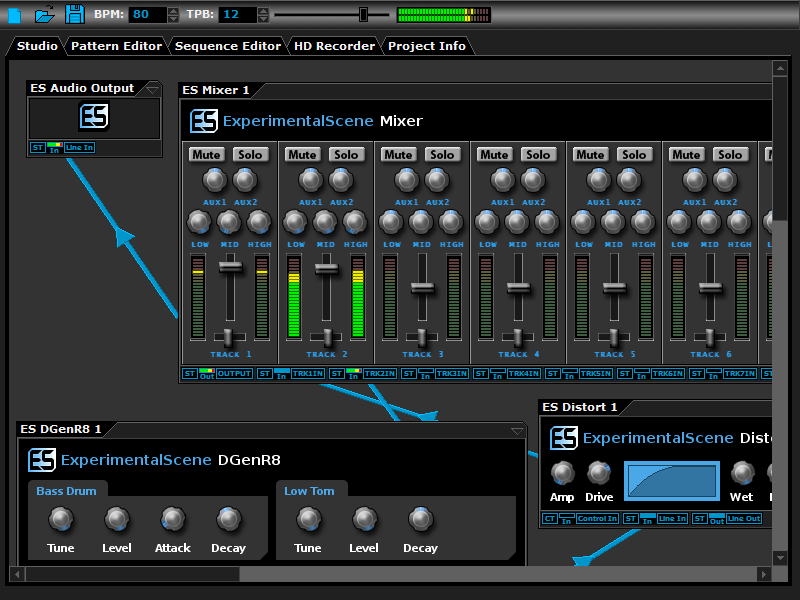Save the project using the floppy disk icon
This screenshot has height=600, width=800.
74,12
